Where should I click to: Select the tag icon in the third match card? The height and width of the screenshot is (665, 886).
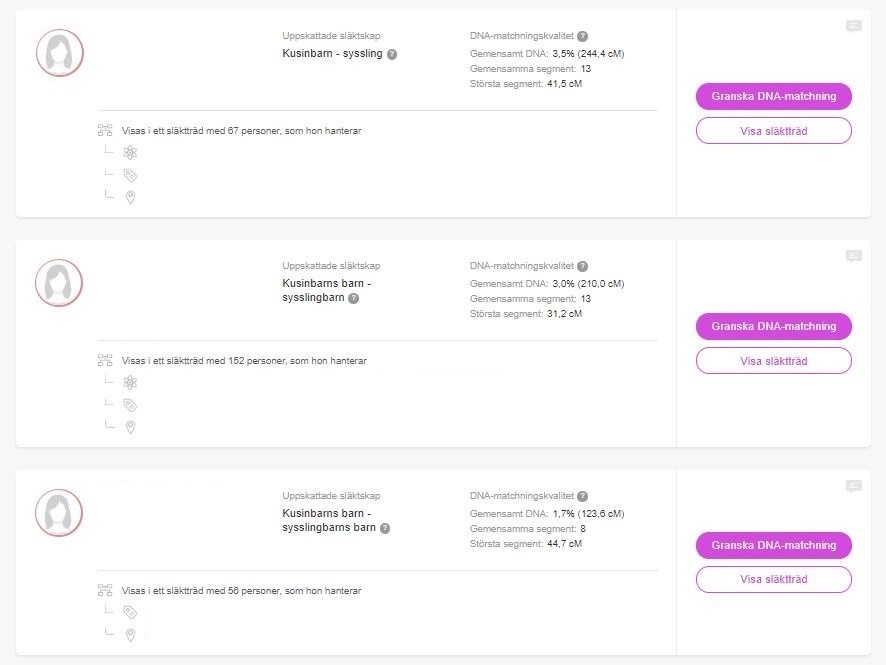click(x=129, y=610)
